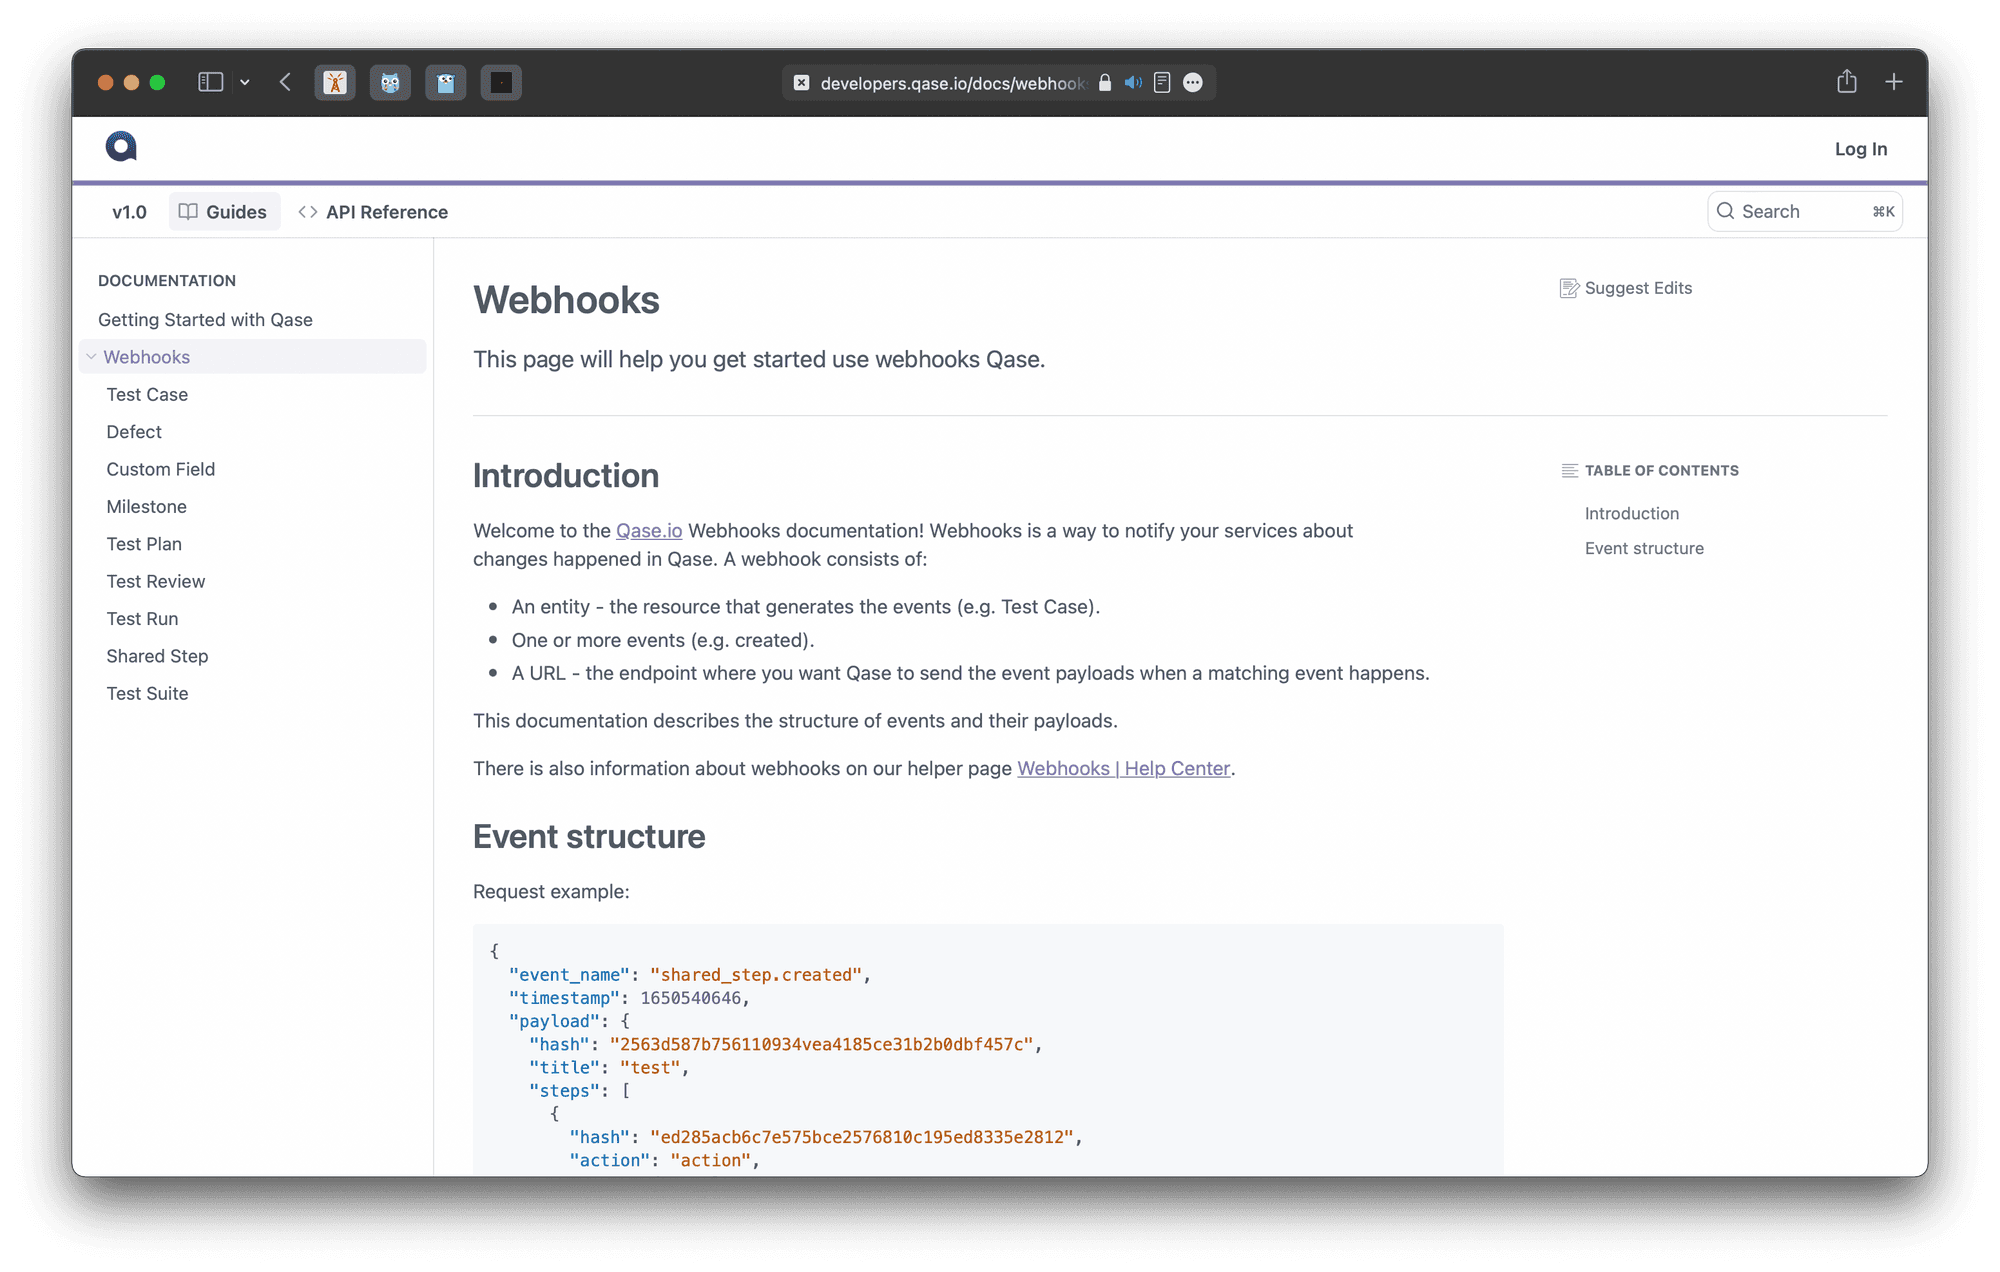
Task: Click Suggest Edits link
Action: click(1626, 288)
